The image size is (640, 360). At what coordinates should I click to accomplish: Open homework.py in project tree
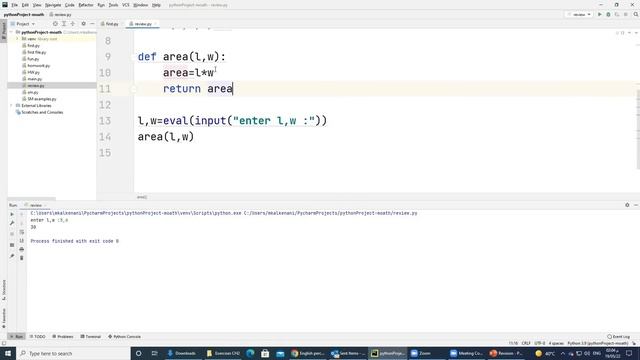[38, 66]
